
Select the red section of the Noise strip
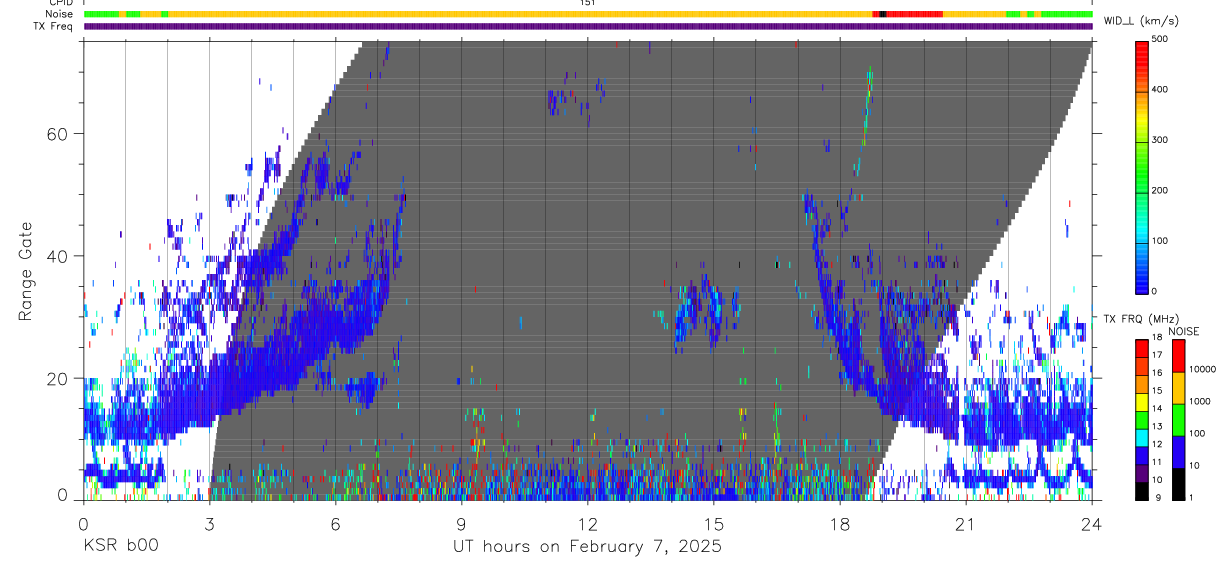(x=914, y=14)
